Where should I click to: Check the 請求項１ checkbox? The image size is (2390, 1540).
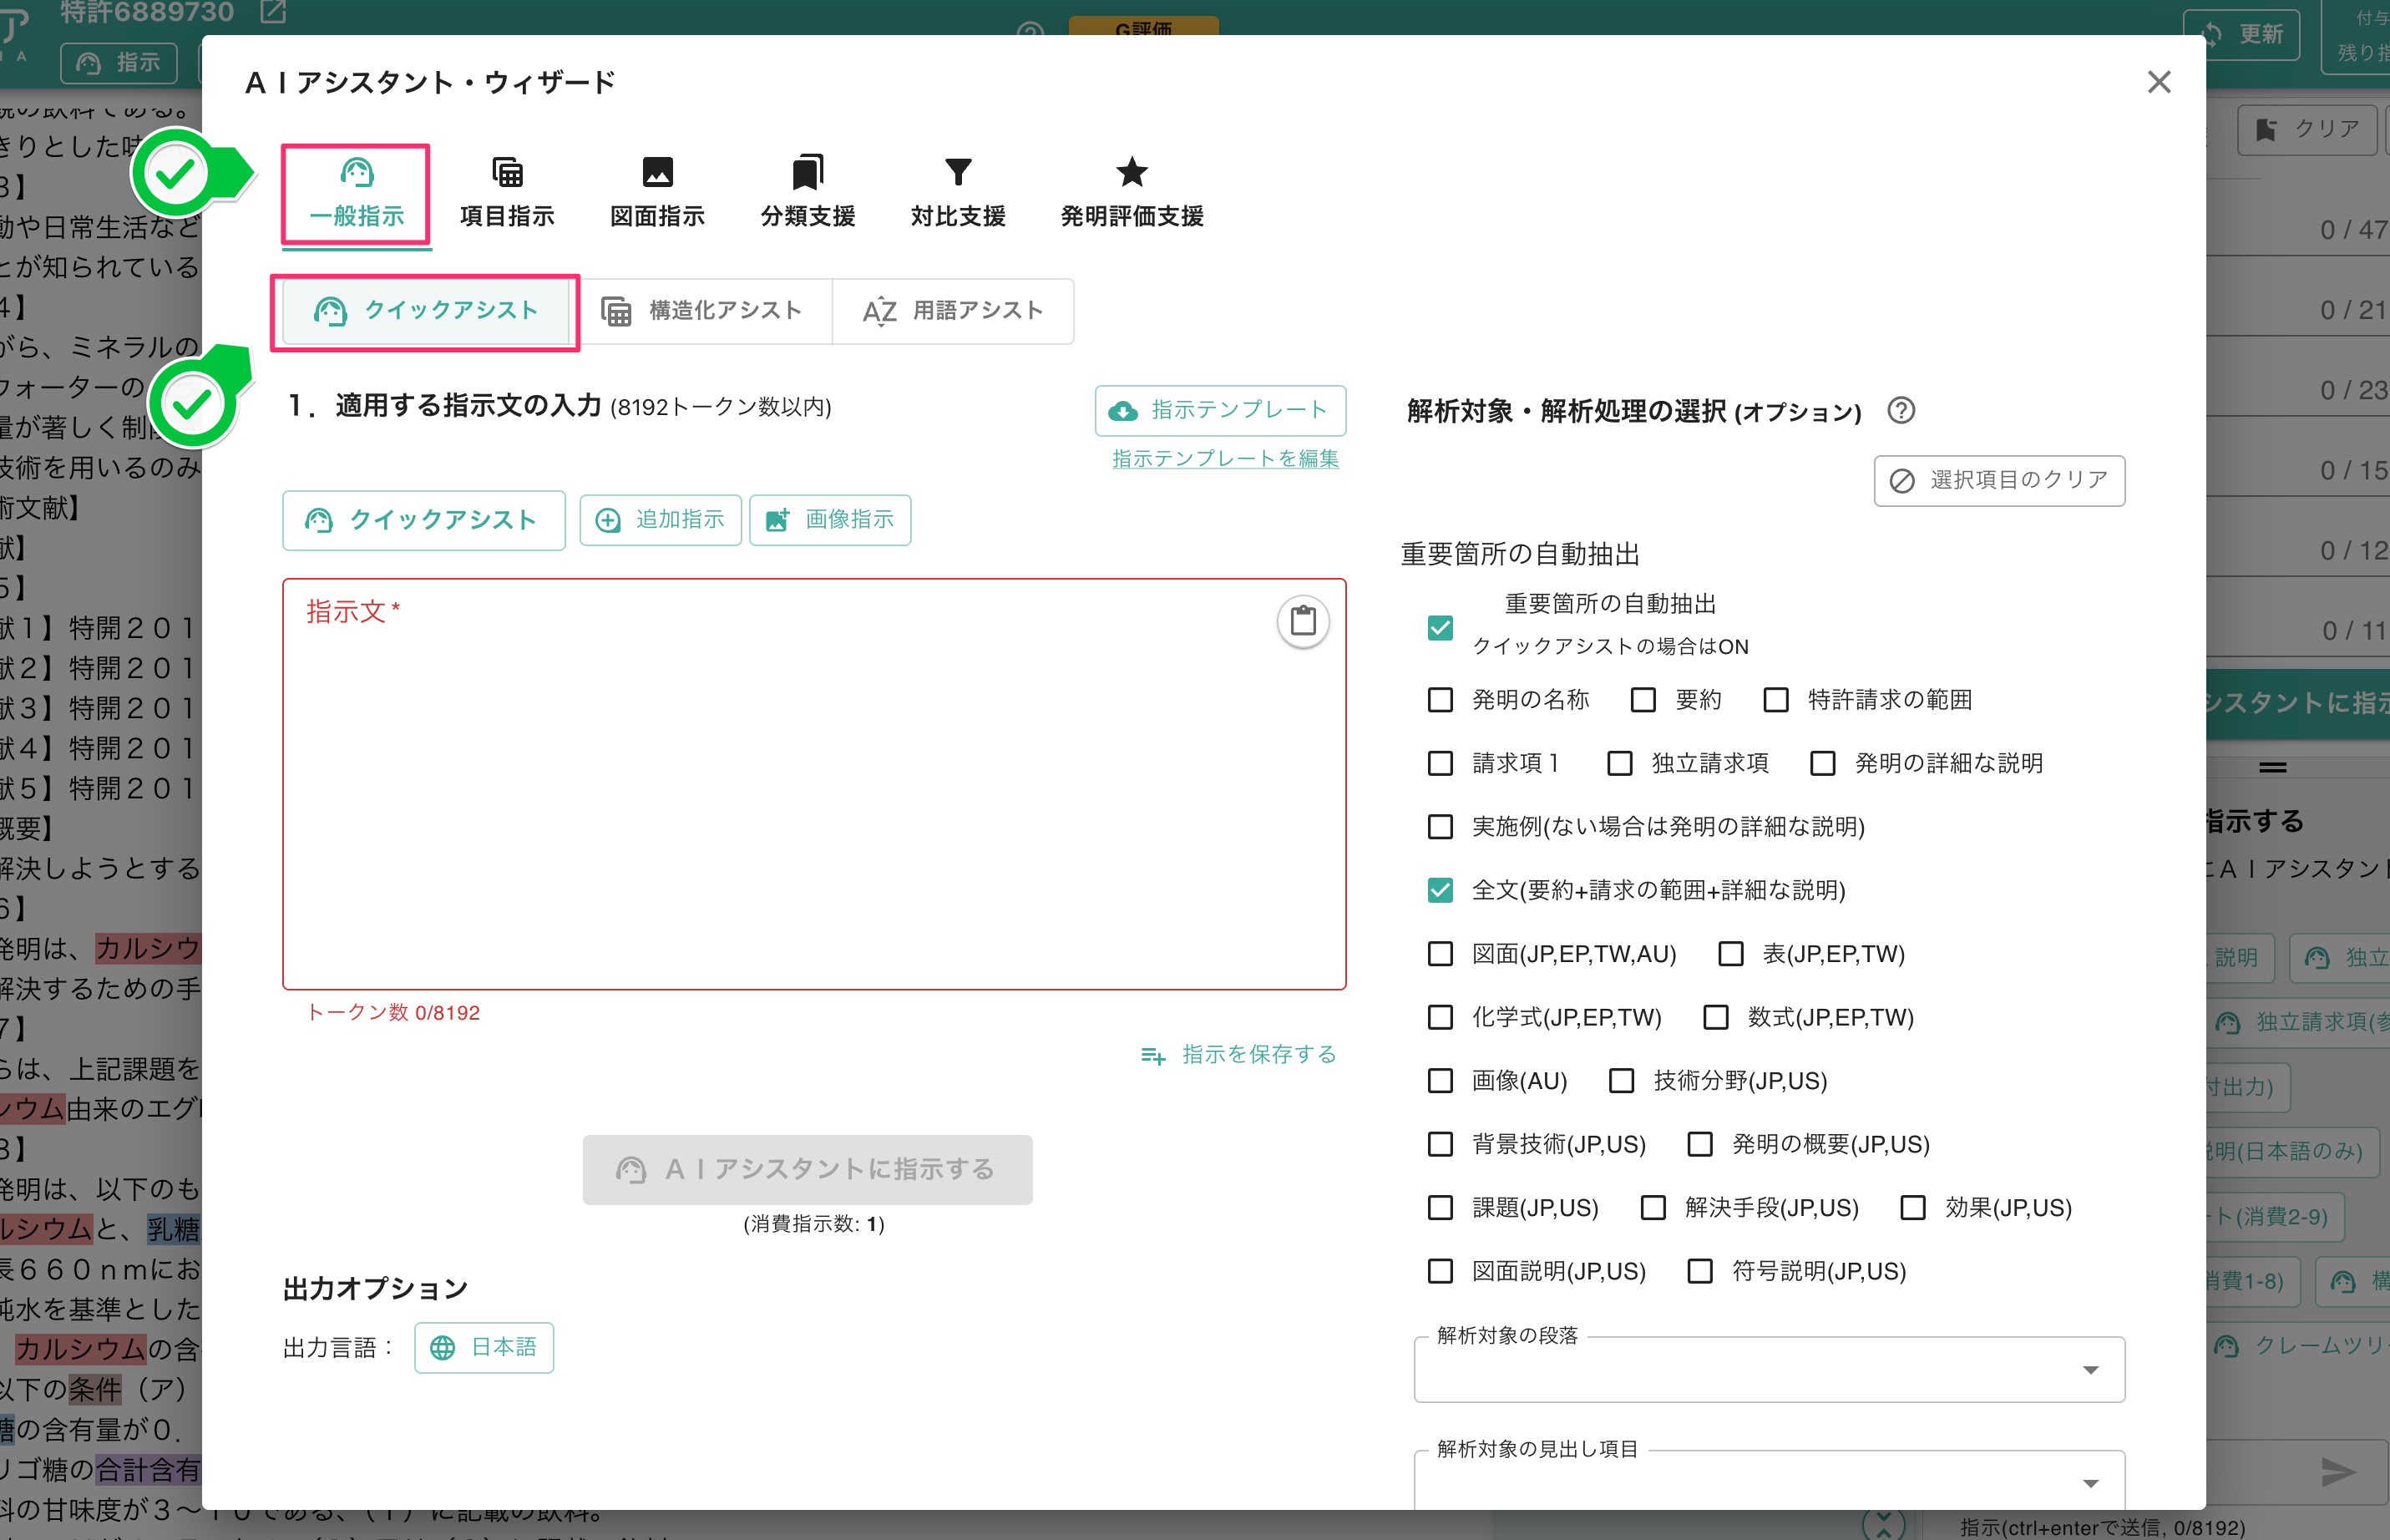1440,763
